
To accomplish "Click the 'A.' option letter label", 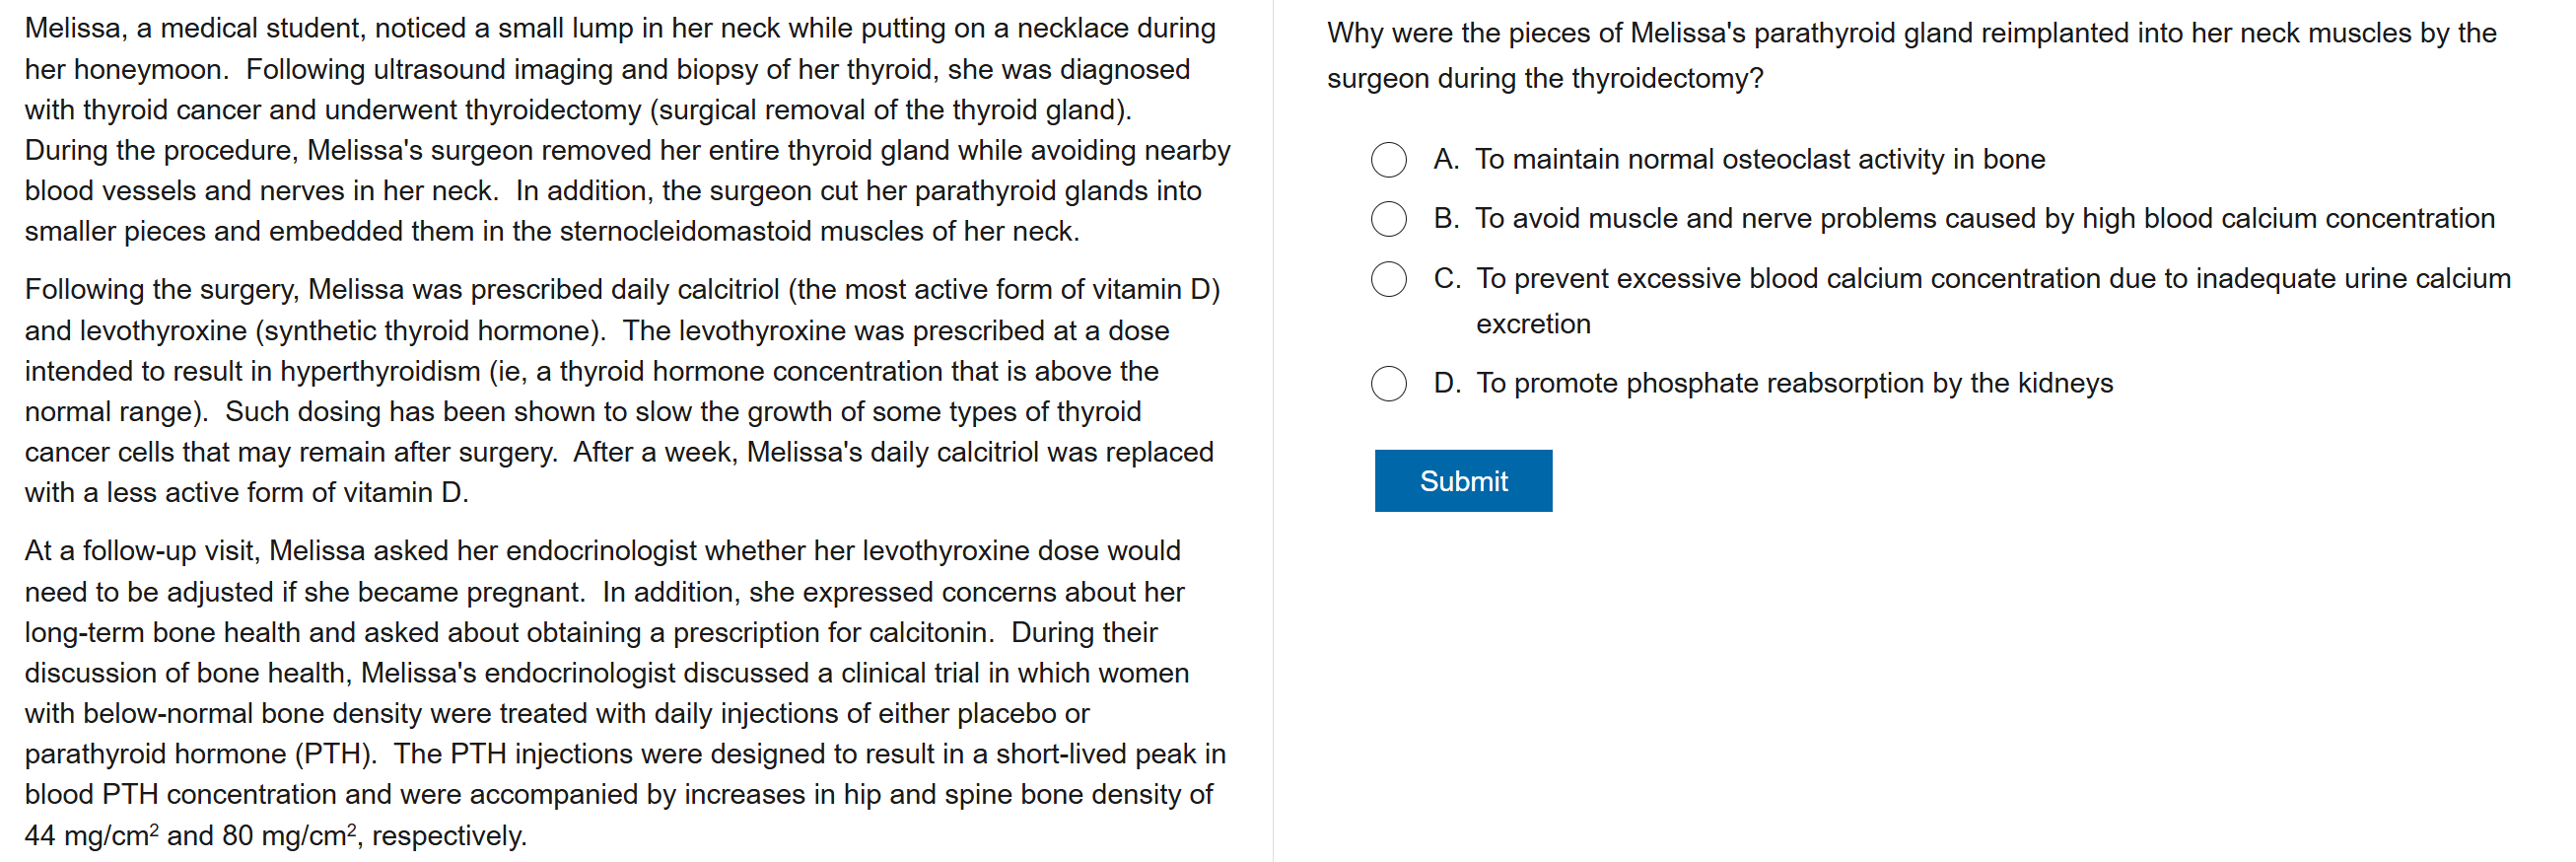I will click(1446, 159).
